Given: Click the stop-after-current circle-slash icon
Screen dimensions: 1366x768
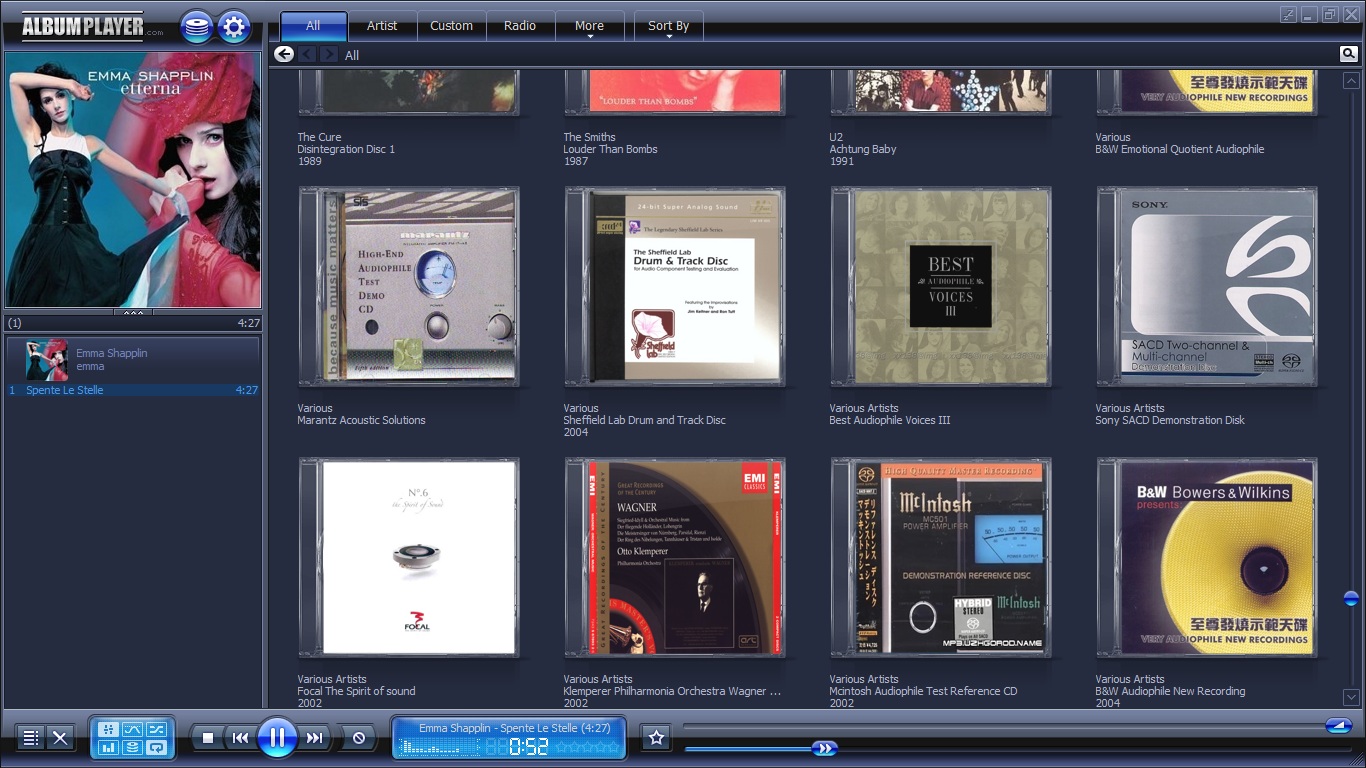Looking at the screenshot, I should 358,738.
